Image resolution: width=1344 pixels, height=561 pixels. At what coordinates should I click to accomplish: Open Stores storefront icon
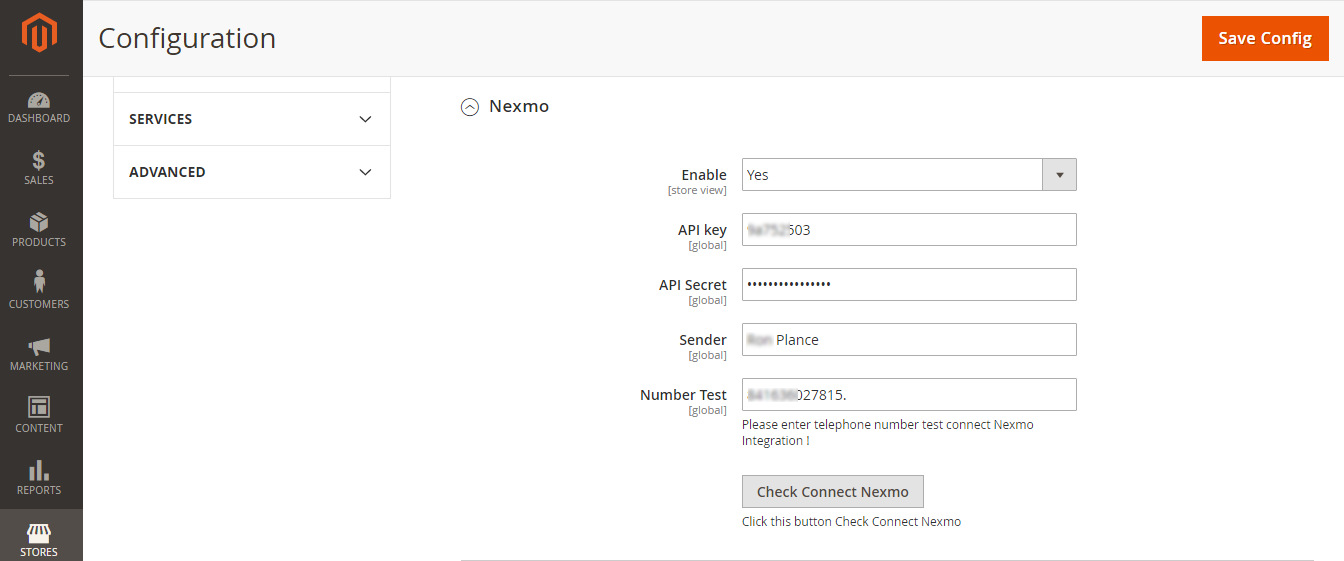39,532
